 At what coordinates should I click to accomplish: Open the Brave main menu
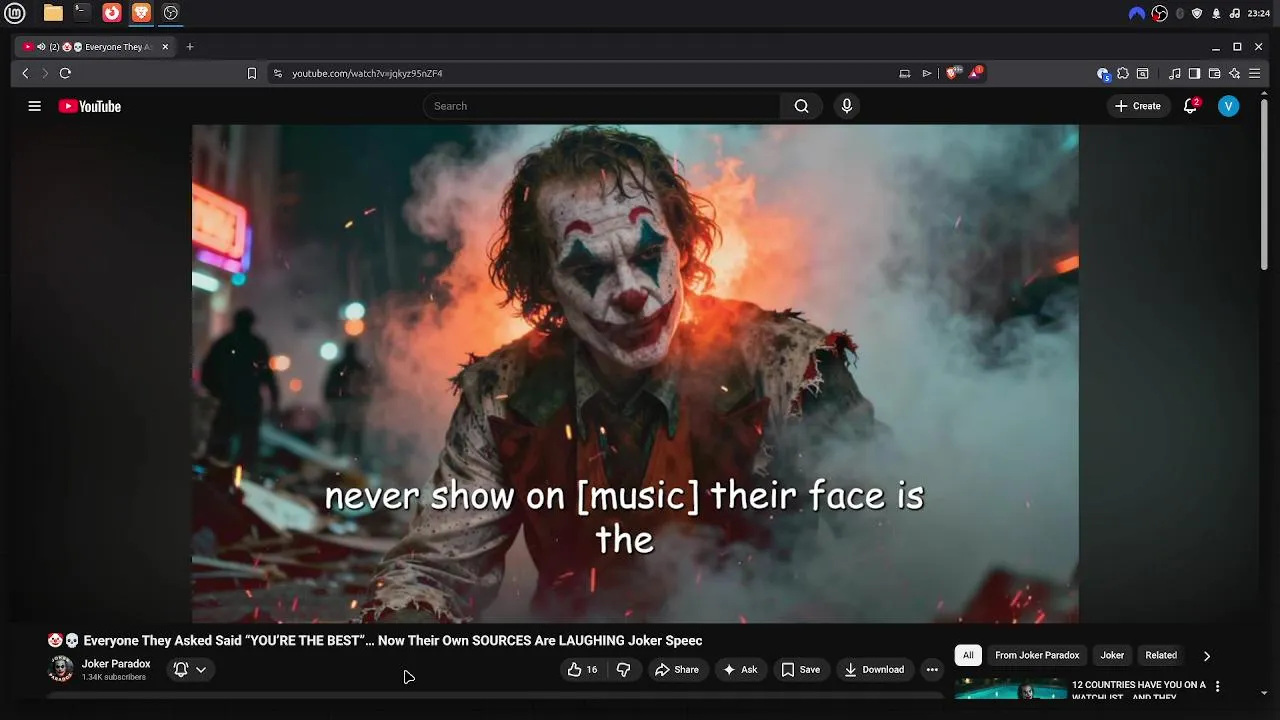point(1254,73)
